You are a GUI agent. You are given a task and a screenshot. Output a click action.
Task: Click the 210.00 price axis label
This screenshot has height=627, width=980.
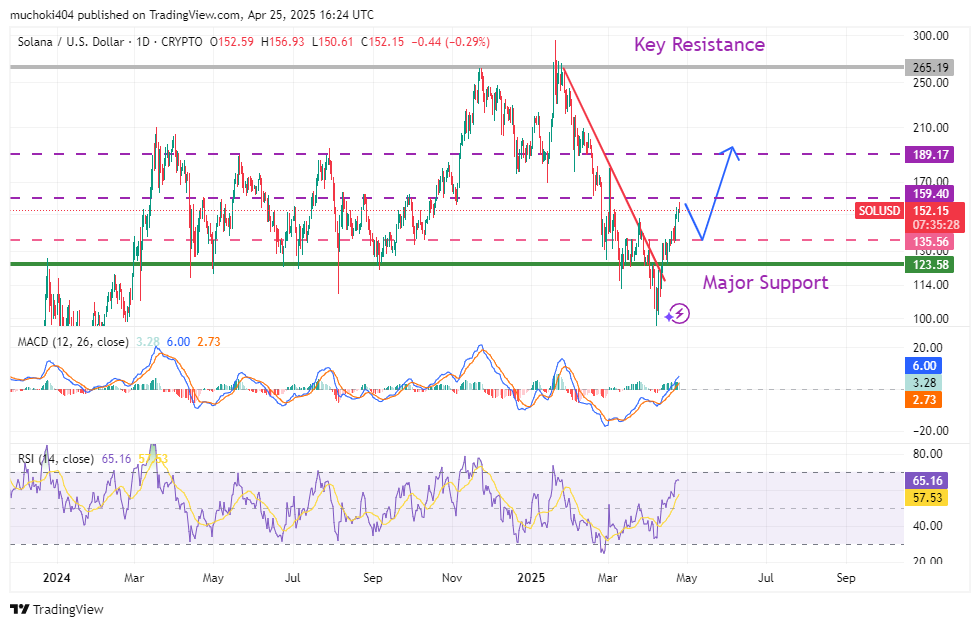pyautogui.click(x=931, y=128)
